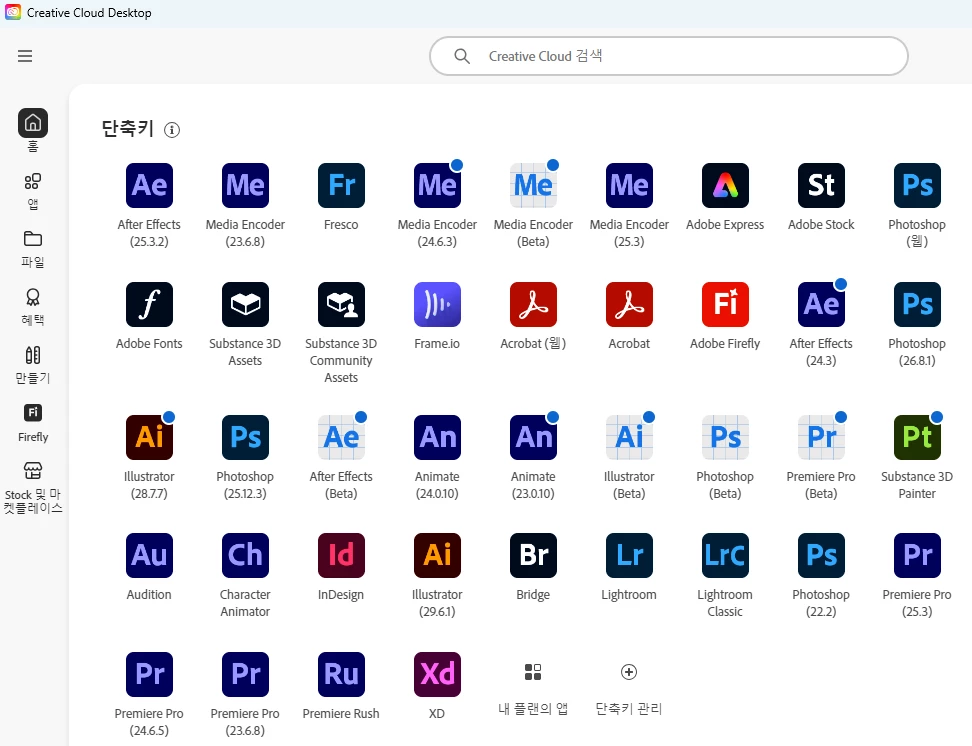Launch Substance 3D Painter
972x746 pixels.
(x=917, y=437)
